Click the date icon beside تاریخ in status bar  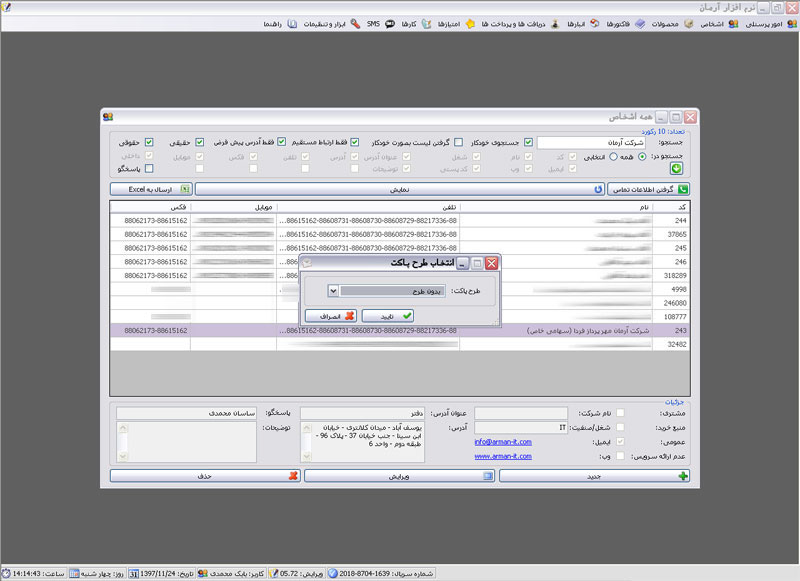(133, 573)
